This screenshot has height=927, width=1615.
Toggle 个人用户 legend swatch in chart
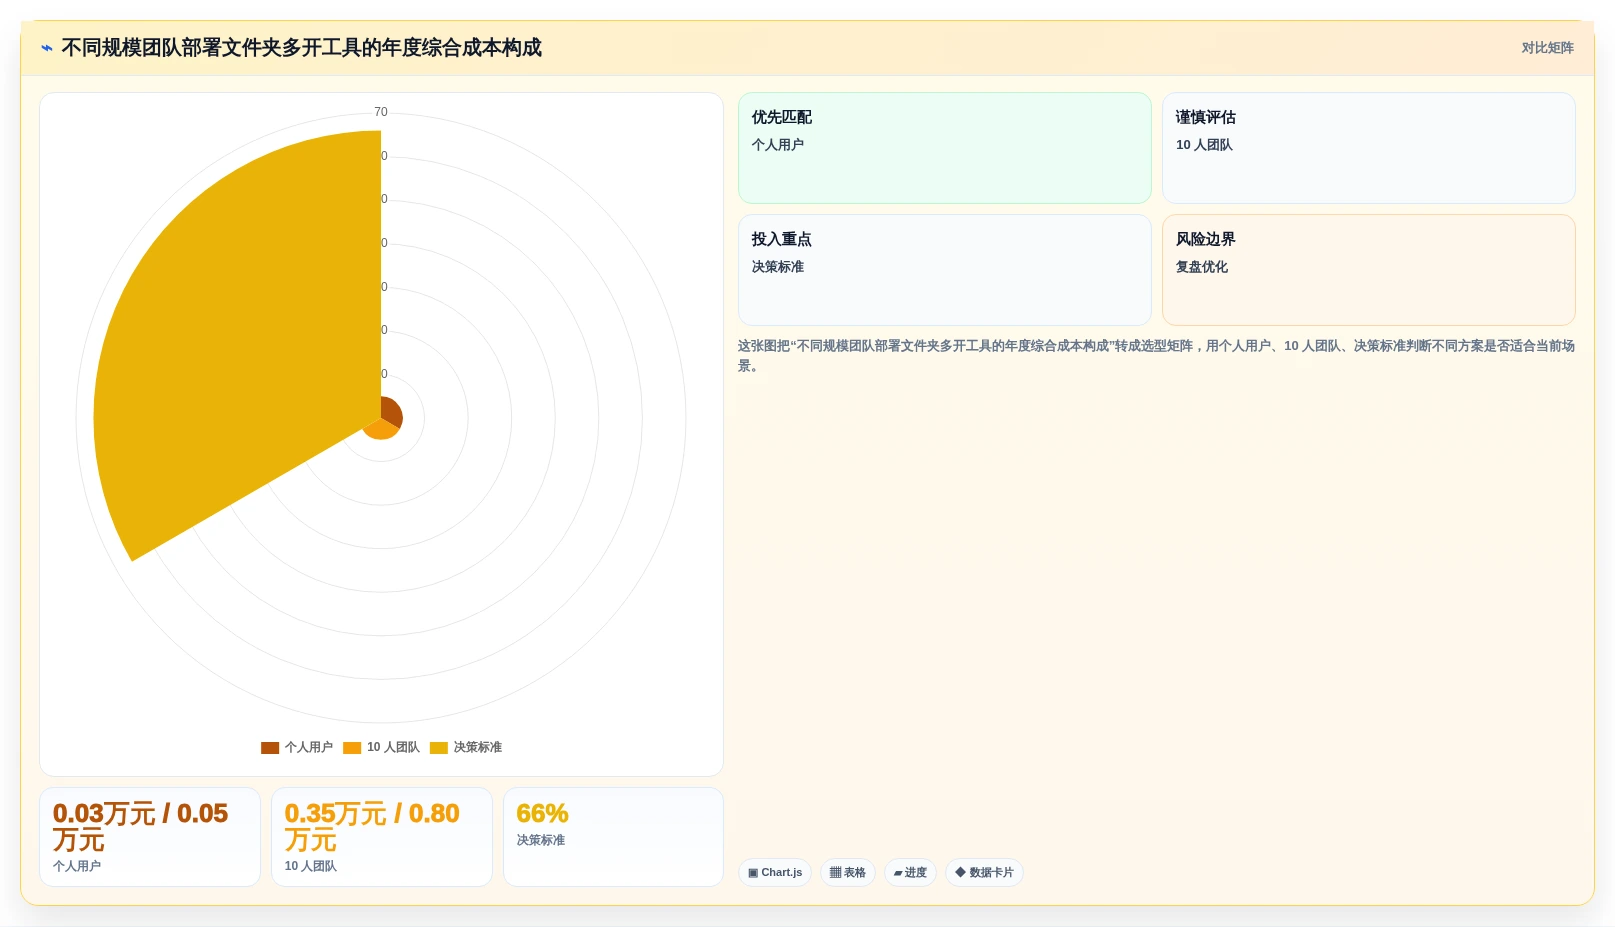[x=270, y=748]
